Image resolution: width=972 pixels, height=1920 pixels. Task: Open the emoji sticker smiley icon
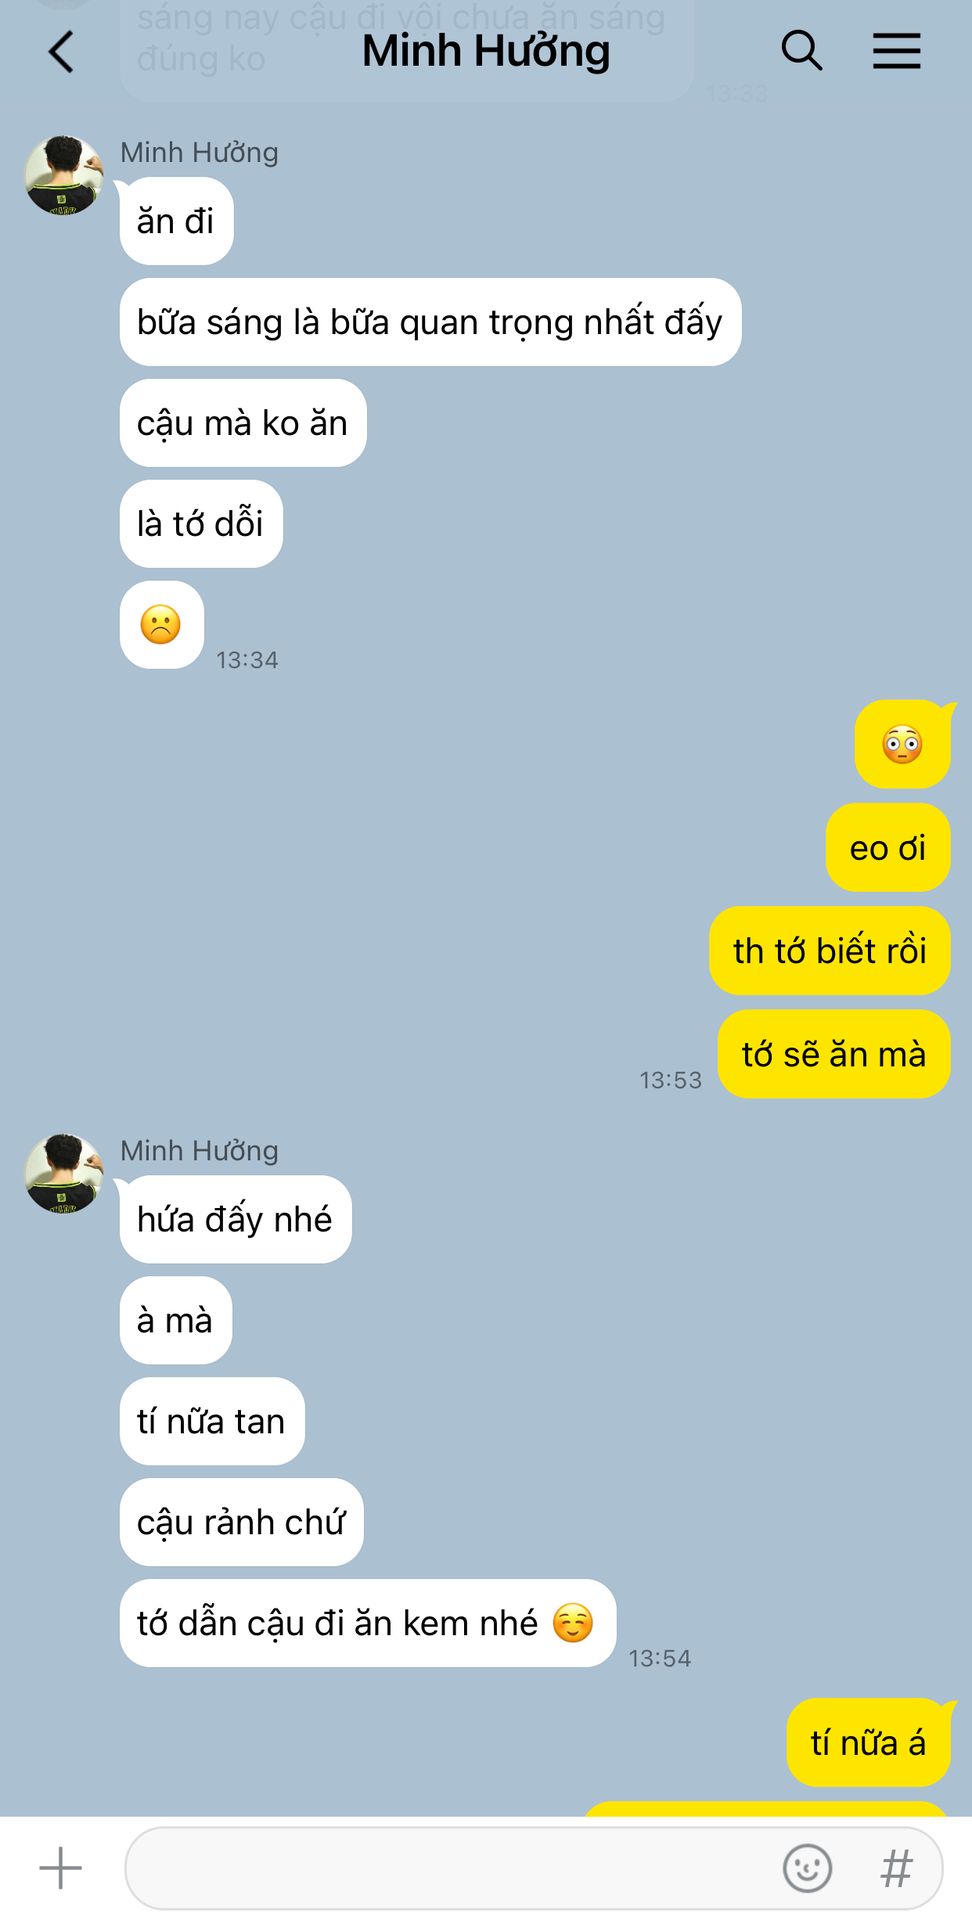coord(806,1868)
